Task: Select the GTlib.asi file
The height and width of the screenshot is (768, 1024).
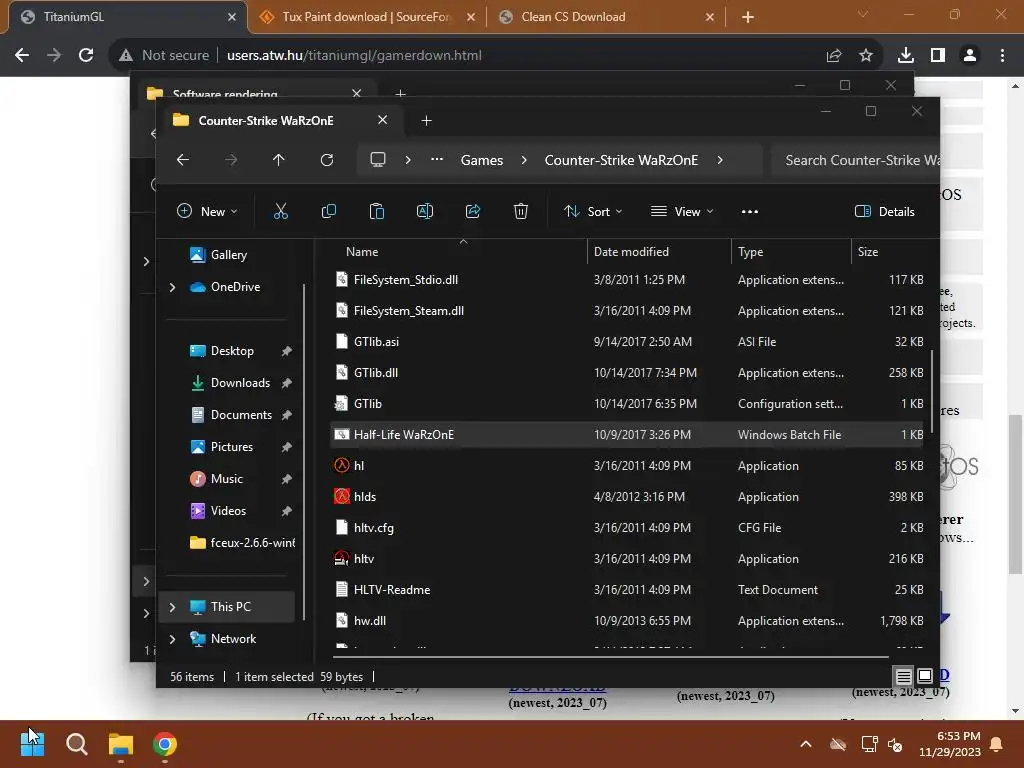Action: click(627, 342)
